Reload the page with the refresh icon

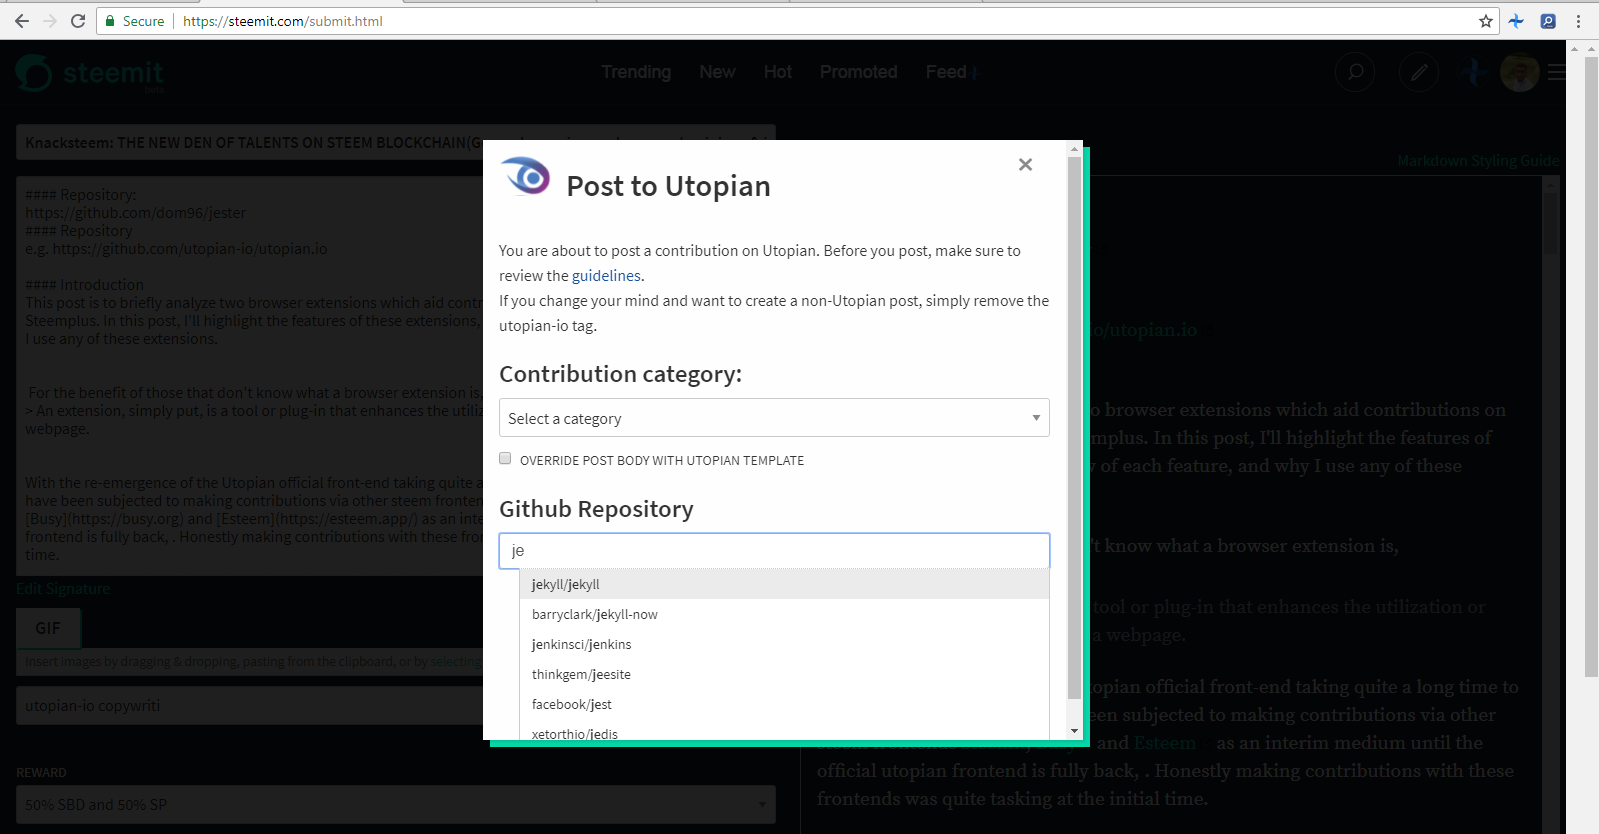click(78, 21)
